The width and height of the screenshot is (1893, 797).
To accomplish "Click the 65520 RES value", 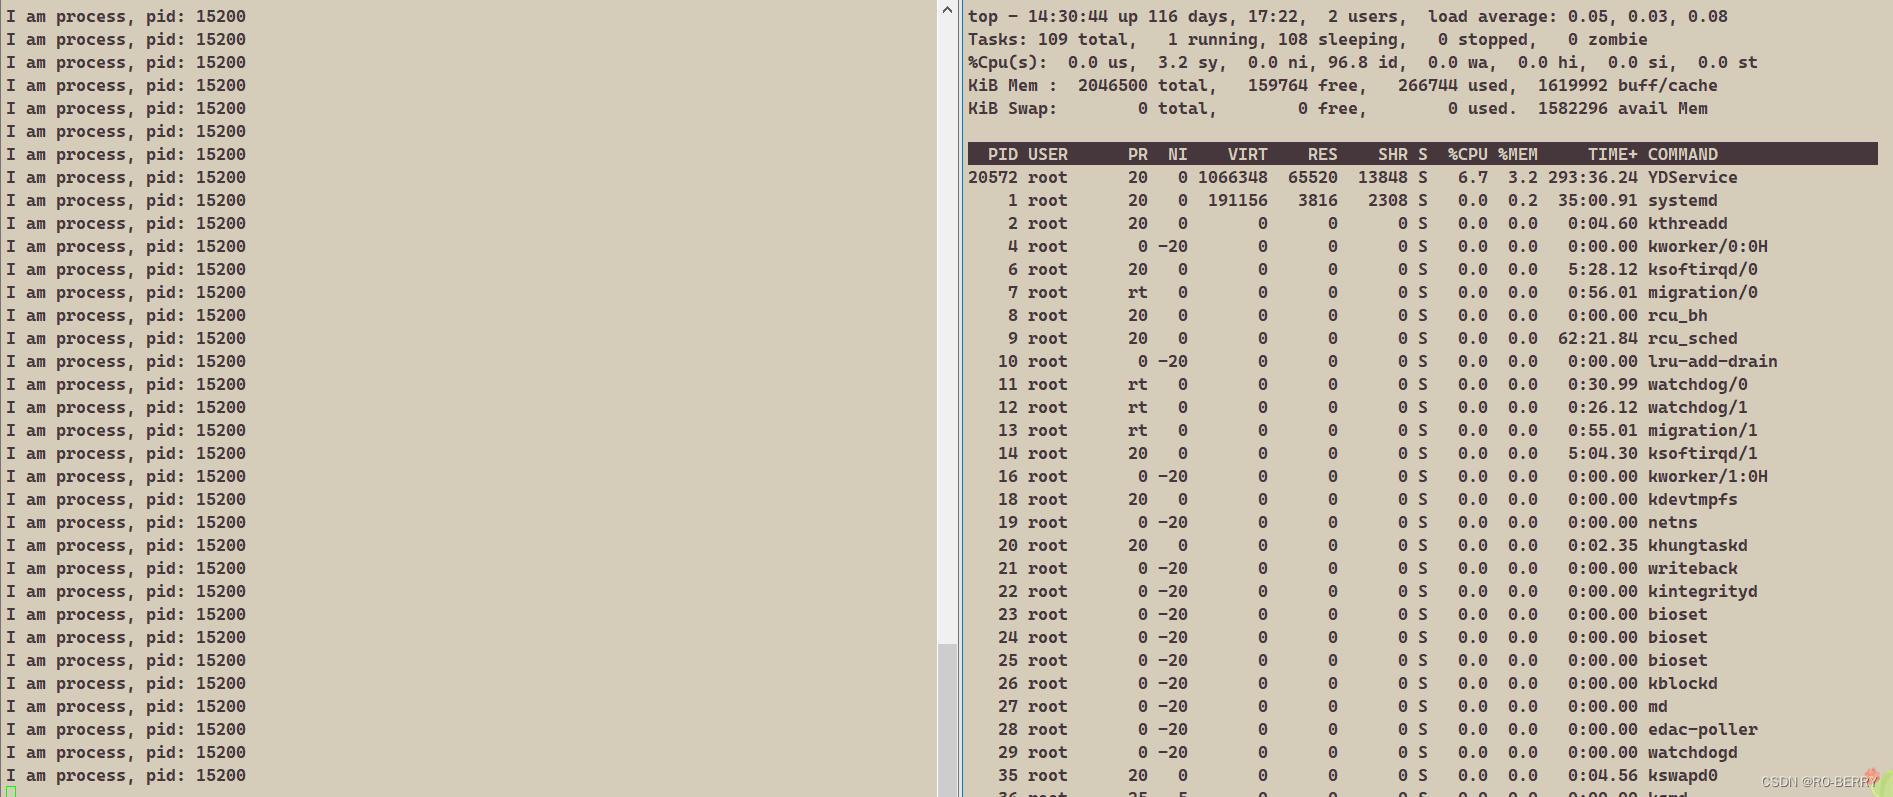I will tap(1312, 177).
